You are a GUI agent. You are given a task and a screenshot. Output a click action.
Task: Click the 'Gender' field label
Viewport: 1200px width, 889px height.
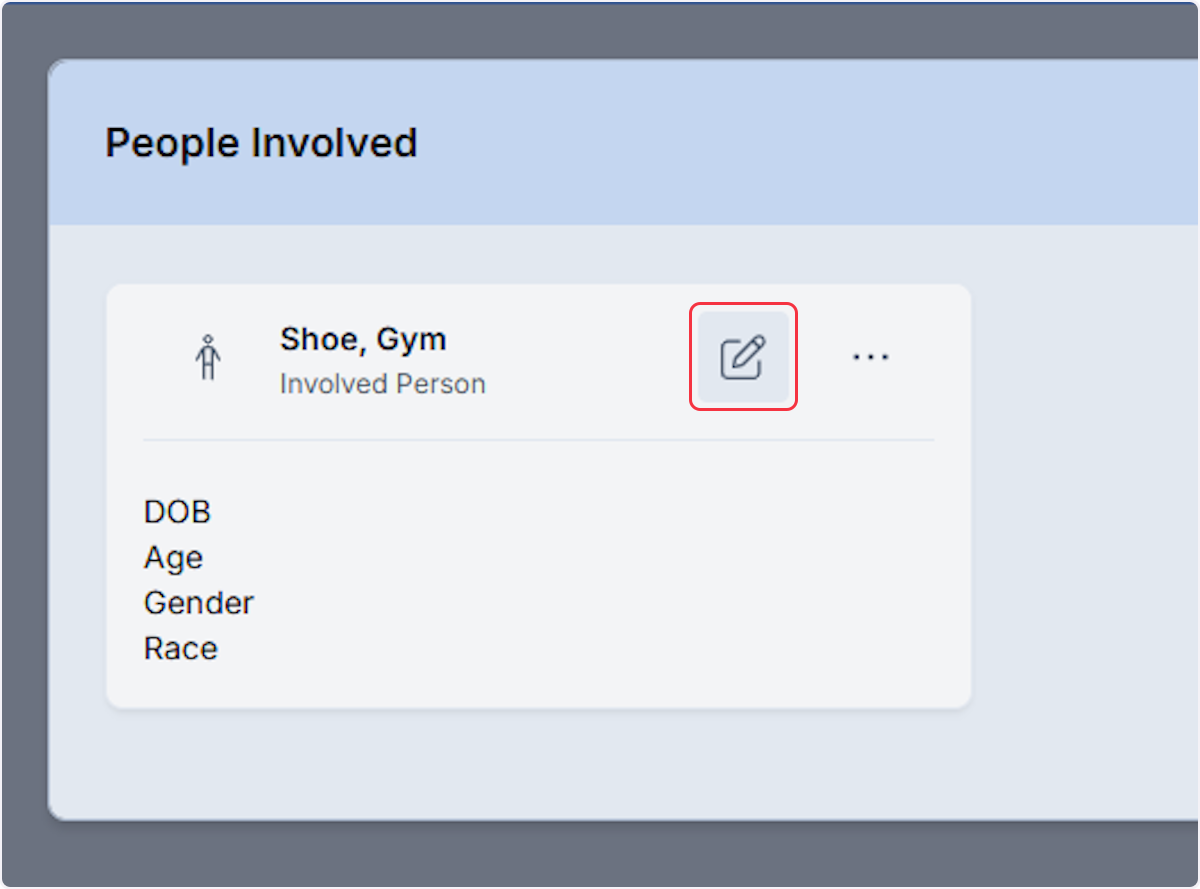click(x=199, y=603)
